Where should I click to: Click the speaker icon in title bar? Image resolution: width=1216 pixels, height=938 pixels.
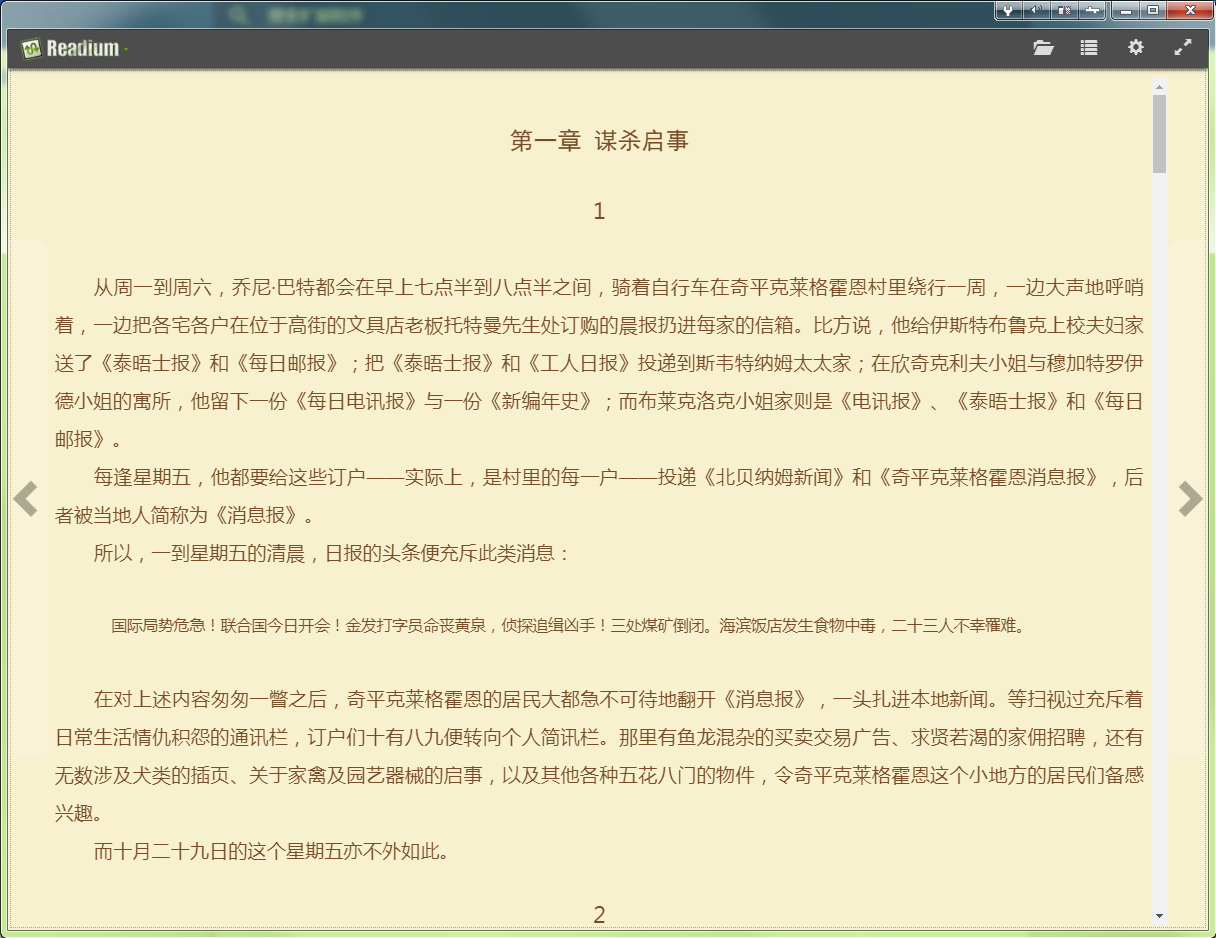(x=1036, y=10)
